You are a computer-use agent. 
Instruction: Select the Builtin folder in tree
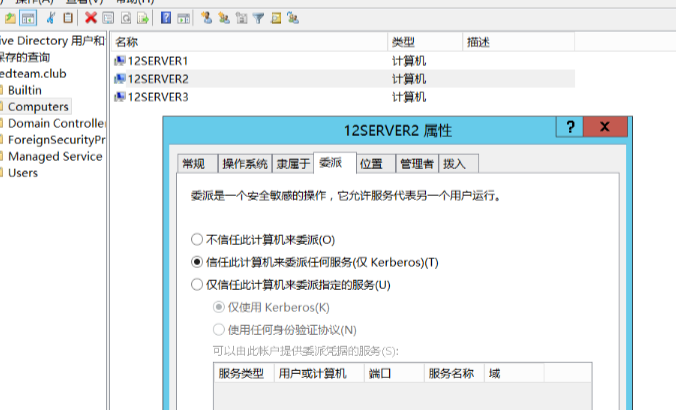click(24, 90)
